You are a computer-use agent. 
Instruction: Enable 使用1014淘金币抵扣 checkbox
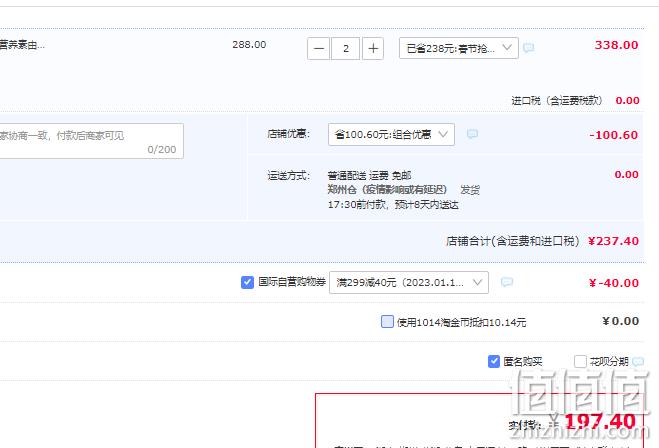click(x=387, y=322)
